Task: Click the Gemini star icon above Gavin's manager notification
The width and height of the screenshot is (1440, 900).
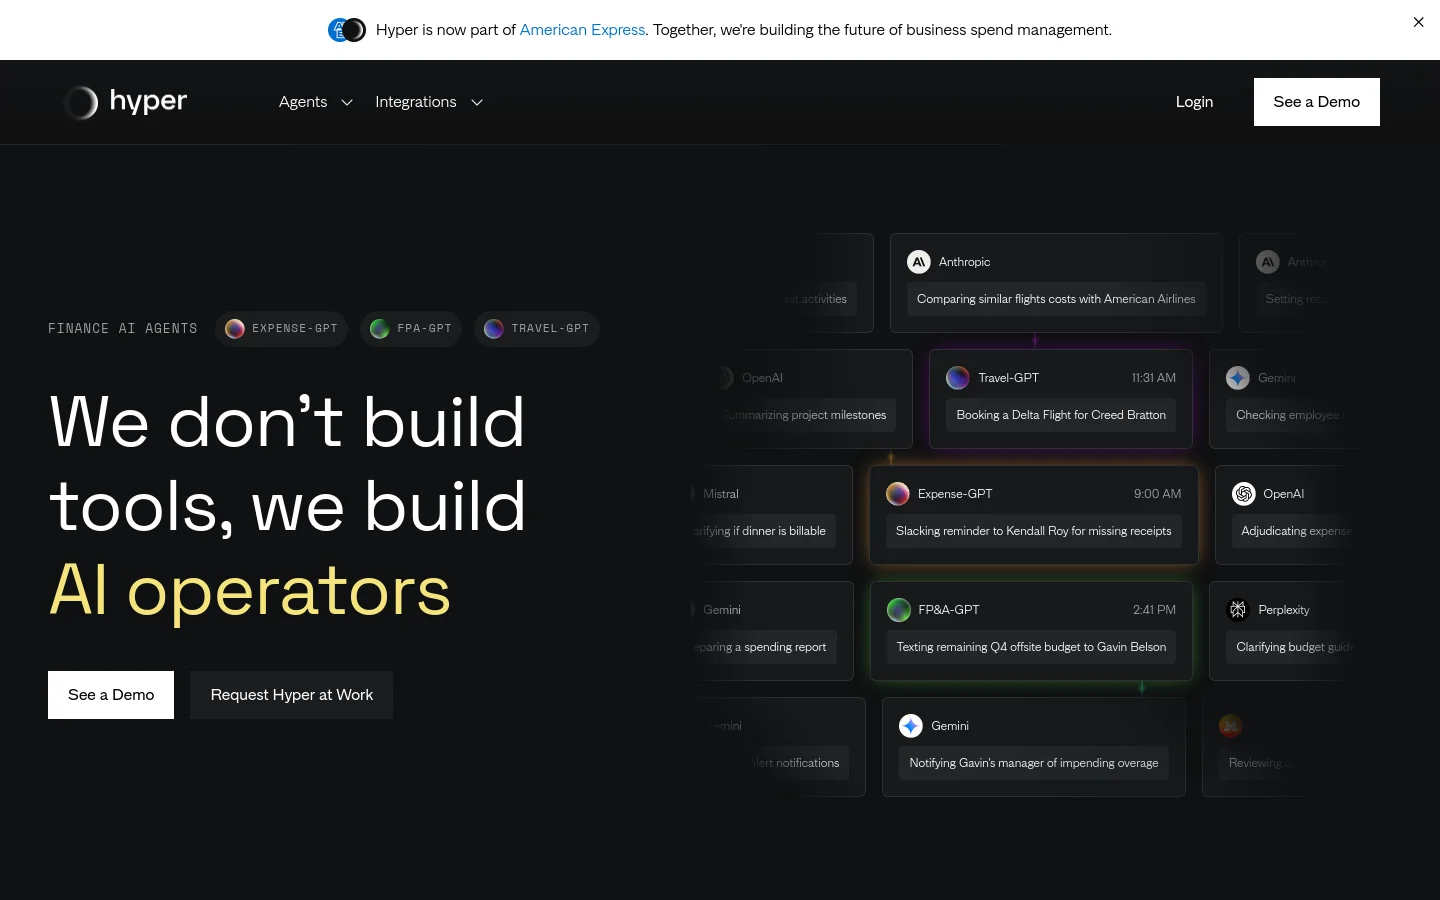Action: [911, 726]
